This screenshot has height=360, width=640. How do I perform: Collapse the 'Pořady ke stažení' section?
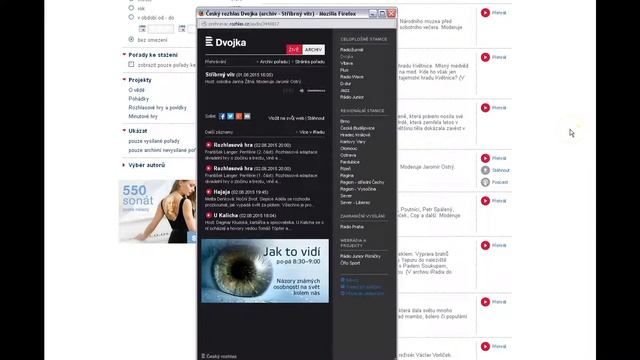[124, 54]
